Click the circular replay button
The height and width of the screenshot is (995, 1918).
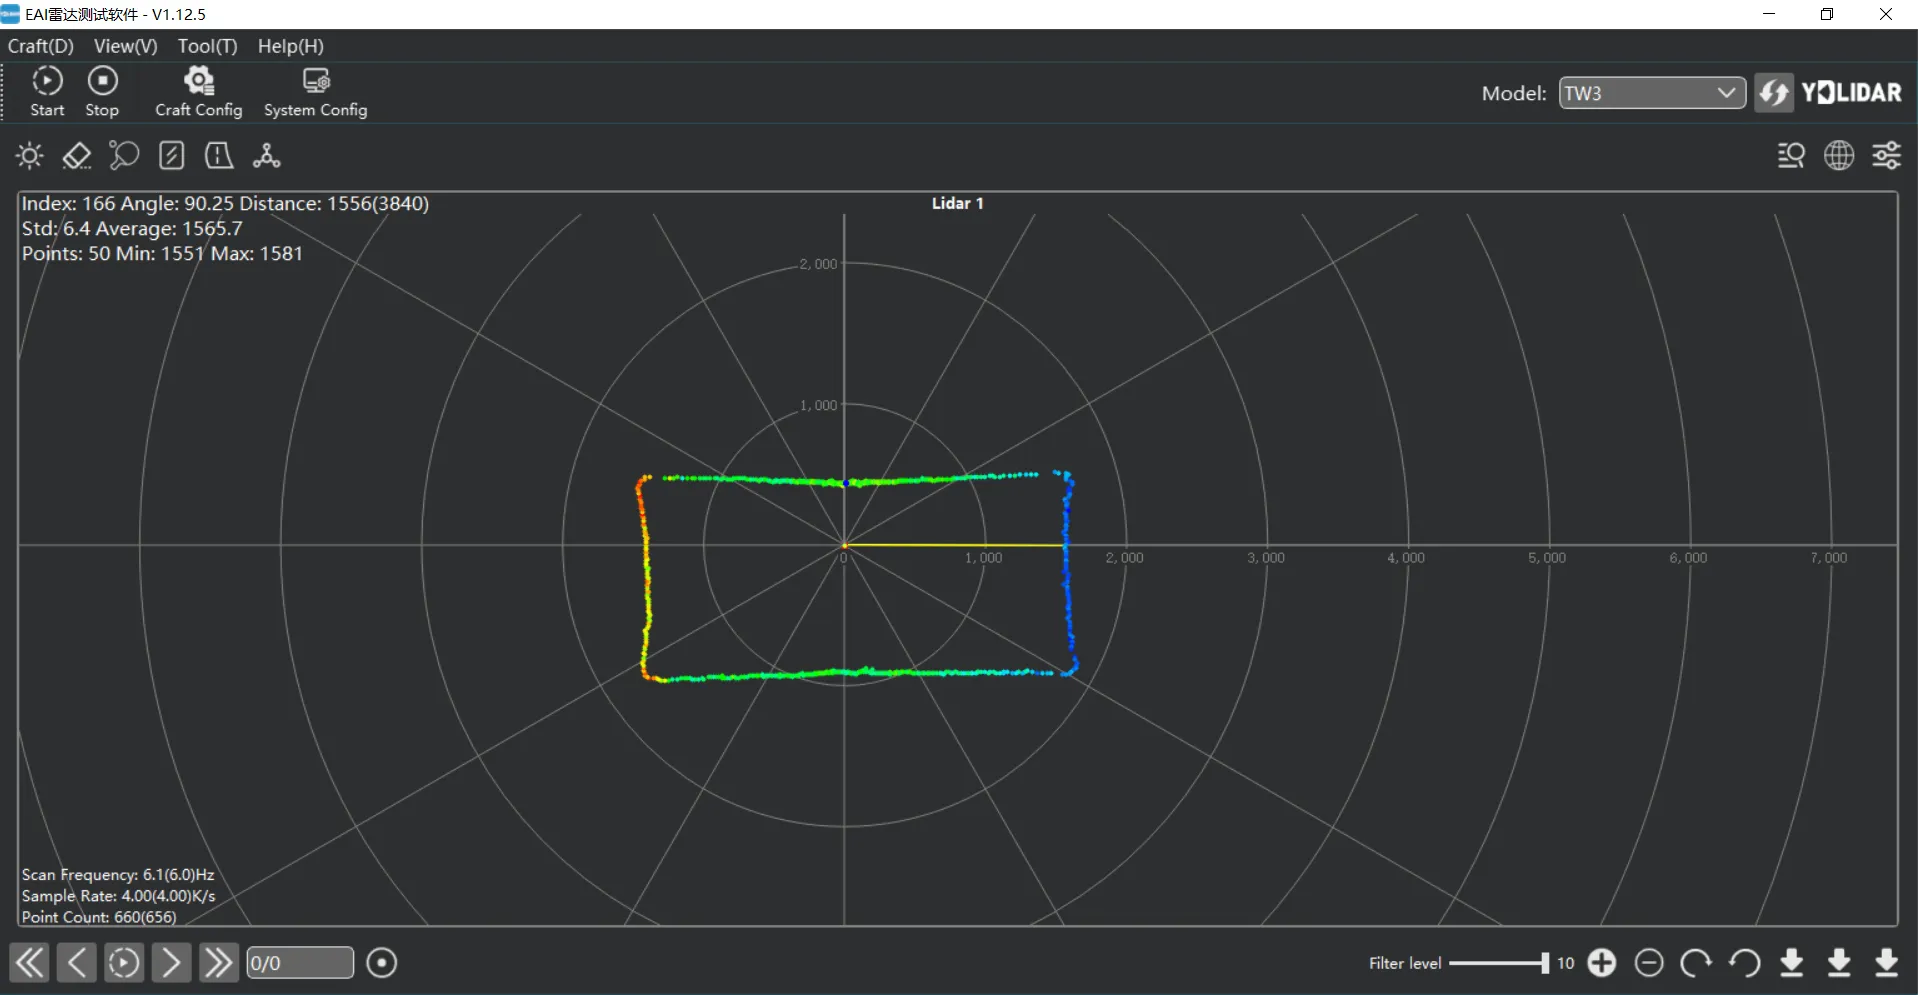coord(124,963)
